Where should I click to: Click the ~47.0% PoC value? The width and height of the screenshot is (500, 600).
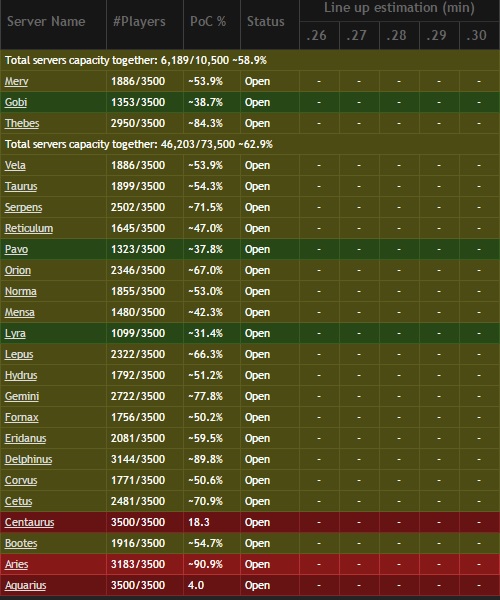[205, 228]
